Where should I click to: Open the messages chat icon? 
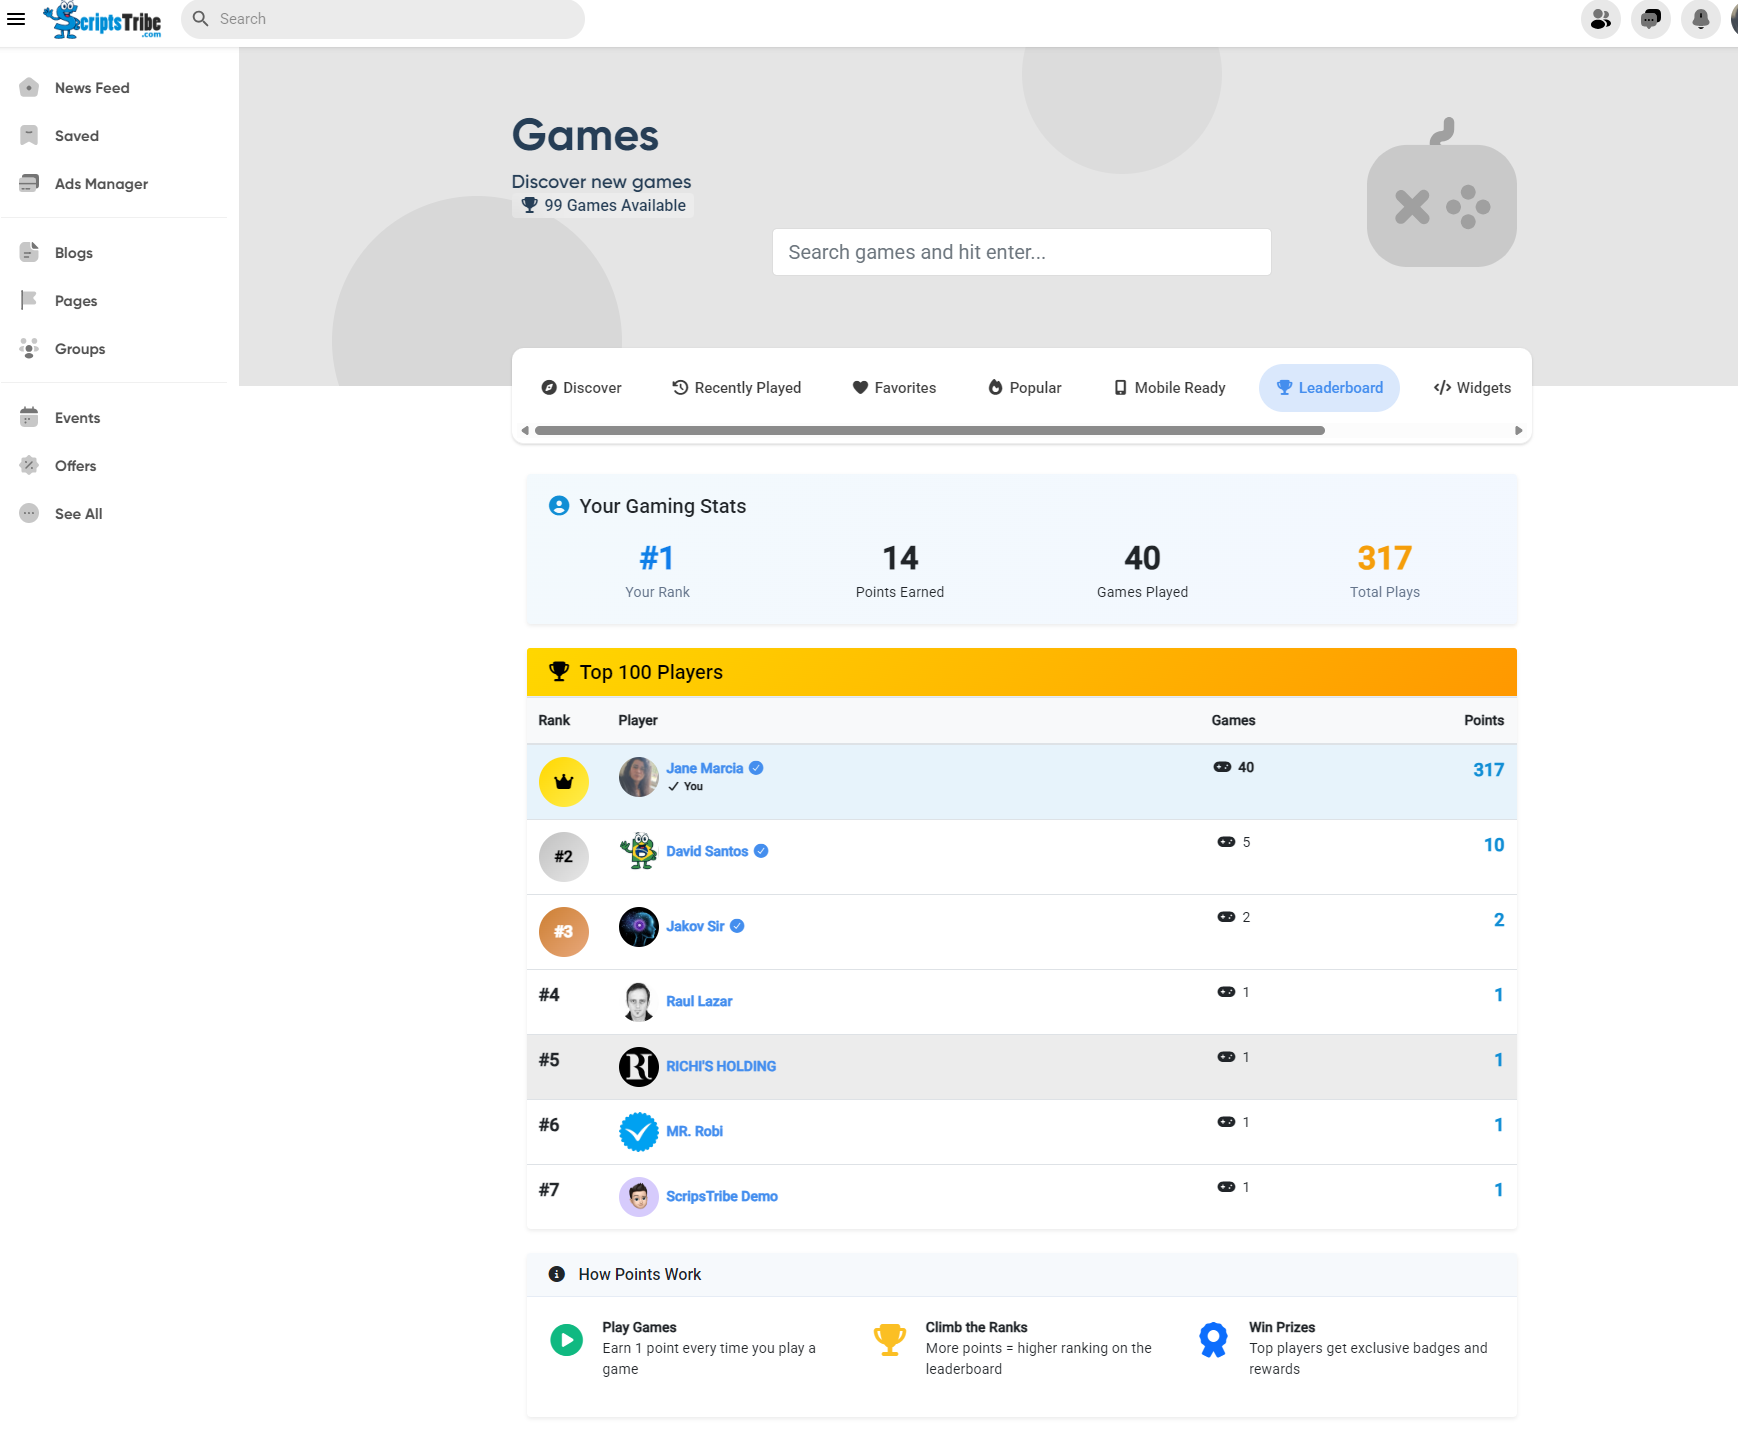pos(1650,19)
